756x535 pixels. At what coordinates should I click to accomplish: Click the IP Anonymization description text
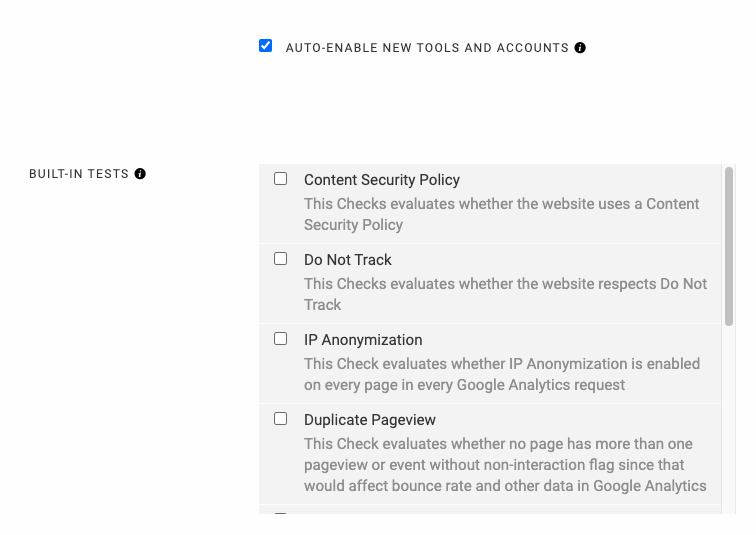click(x=502, y=374)
